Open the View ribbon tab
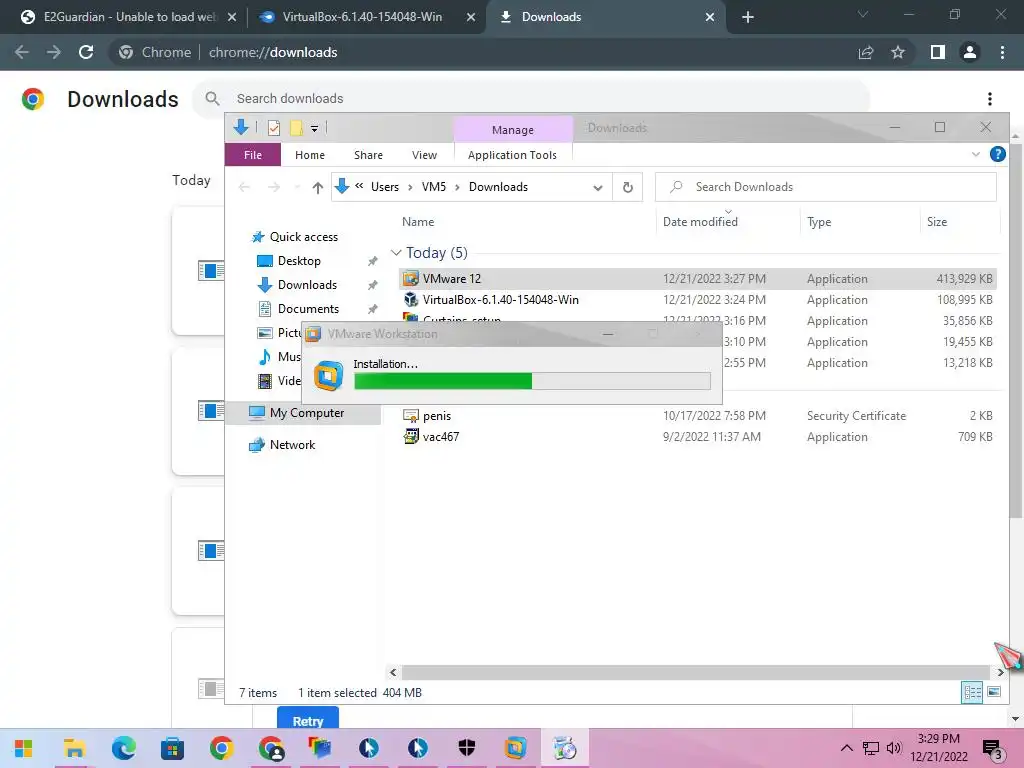 tap(424, 155)
